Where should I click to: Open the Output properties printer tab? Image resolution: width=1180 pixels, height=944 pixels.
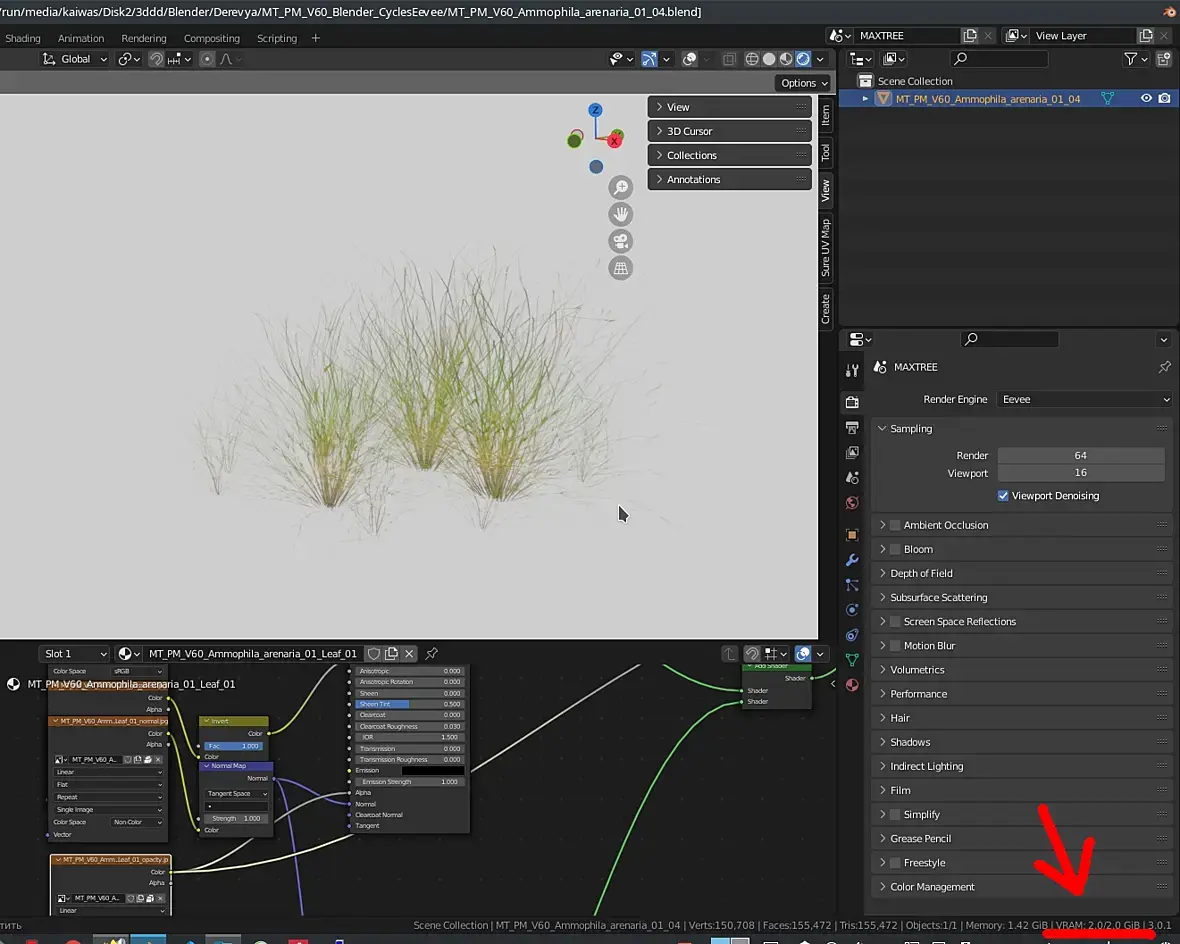(x=852, y=428)
